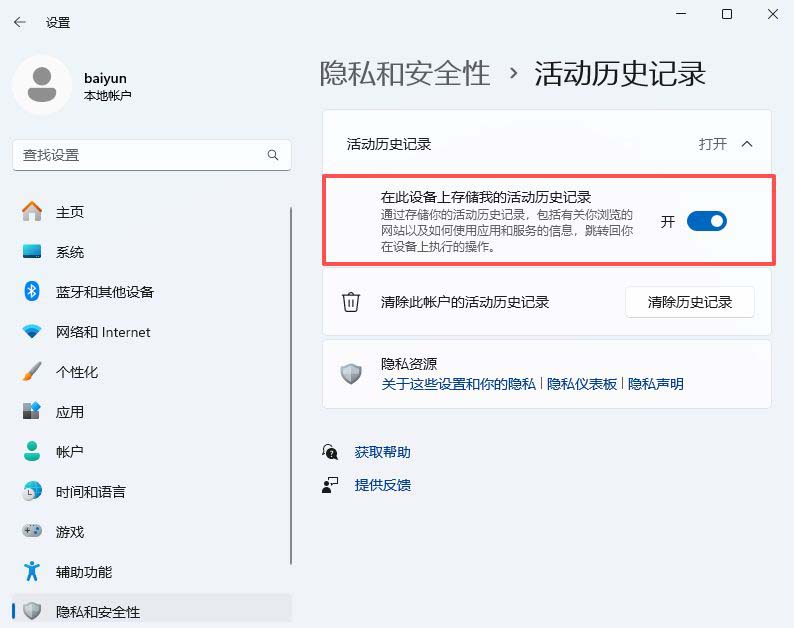
Task: Click the 隐私和安全性 shield icon in sidebar
Action: 32,611
